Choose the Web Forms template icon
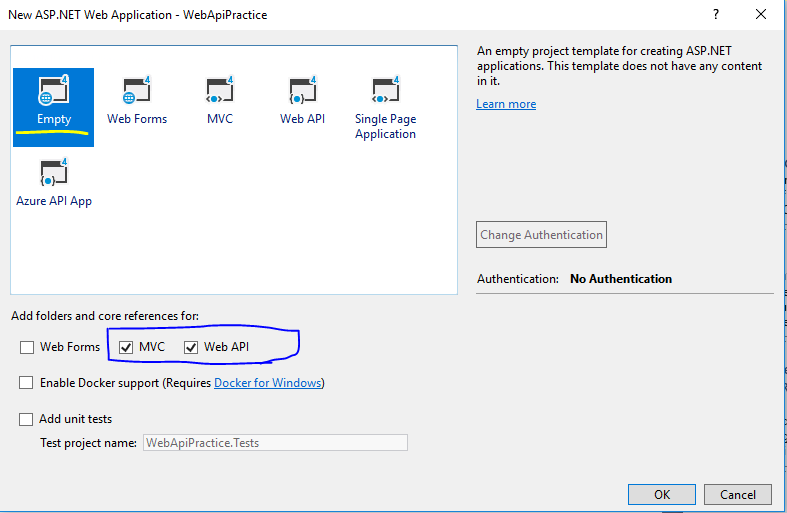 click(137, 90)
